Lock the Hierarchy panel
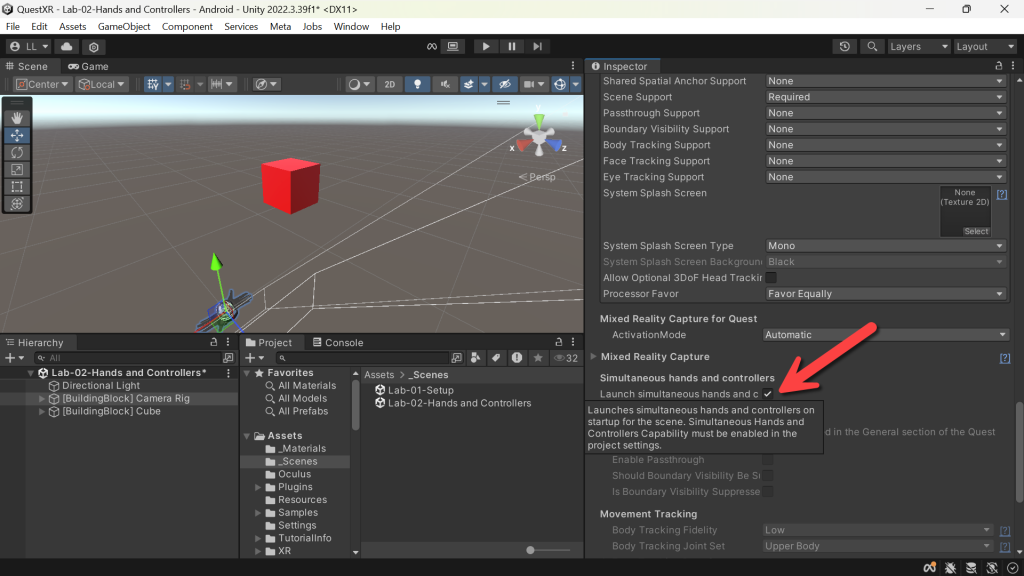 [x=214, y=342]
